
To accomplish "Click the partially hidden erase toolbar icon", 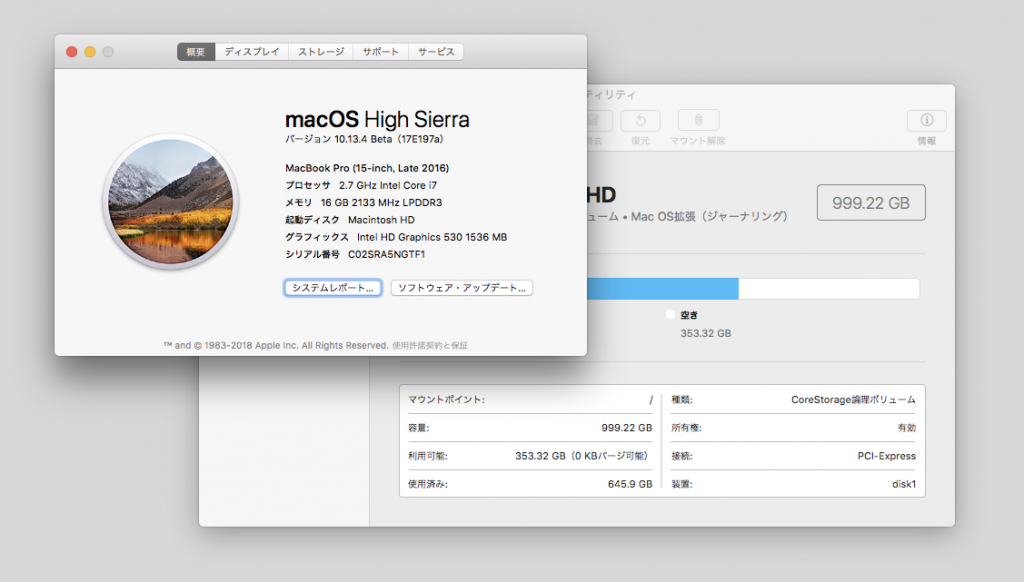I will coord(600,120).
